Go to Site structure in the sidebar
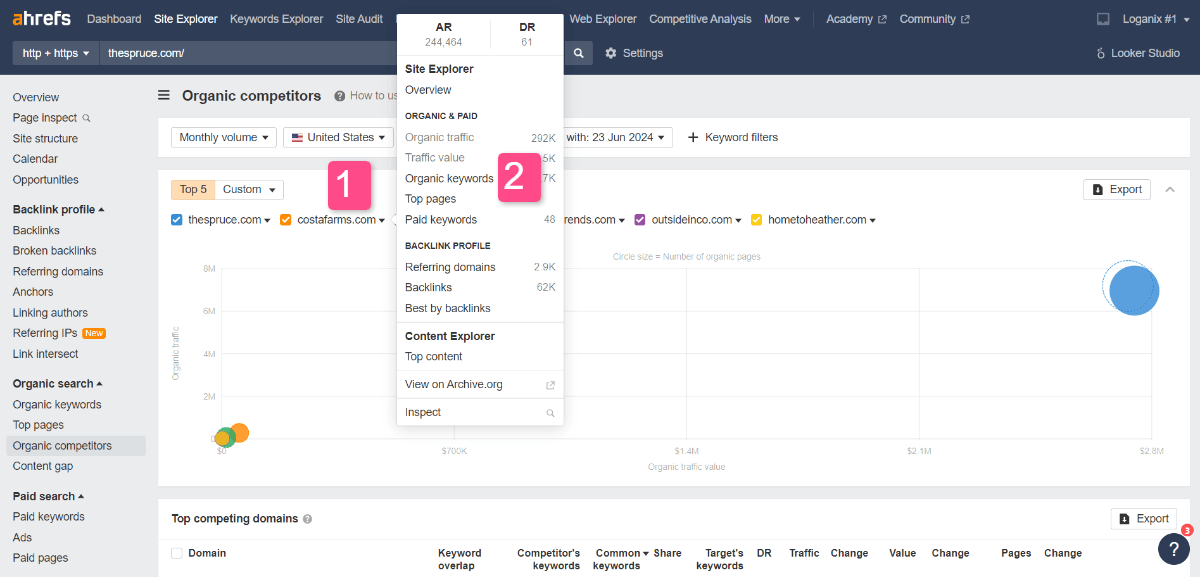The image size is (1200, 577). coord(45,139)
